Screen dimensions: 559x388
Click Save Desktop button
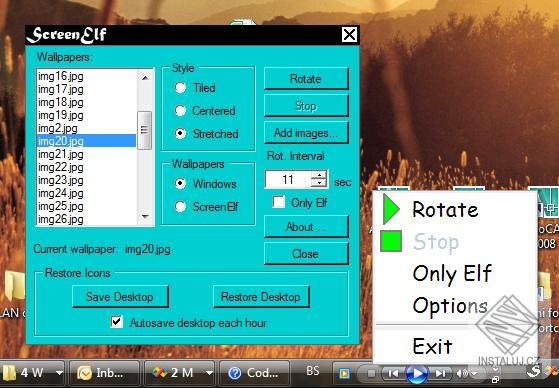(120, 296)
